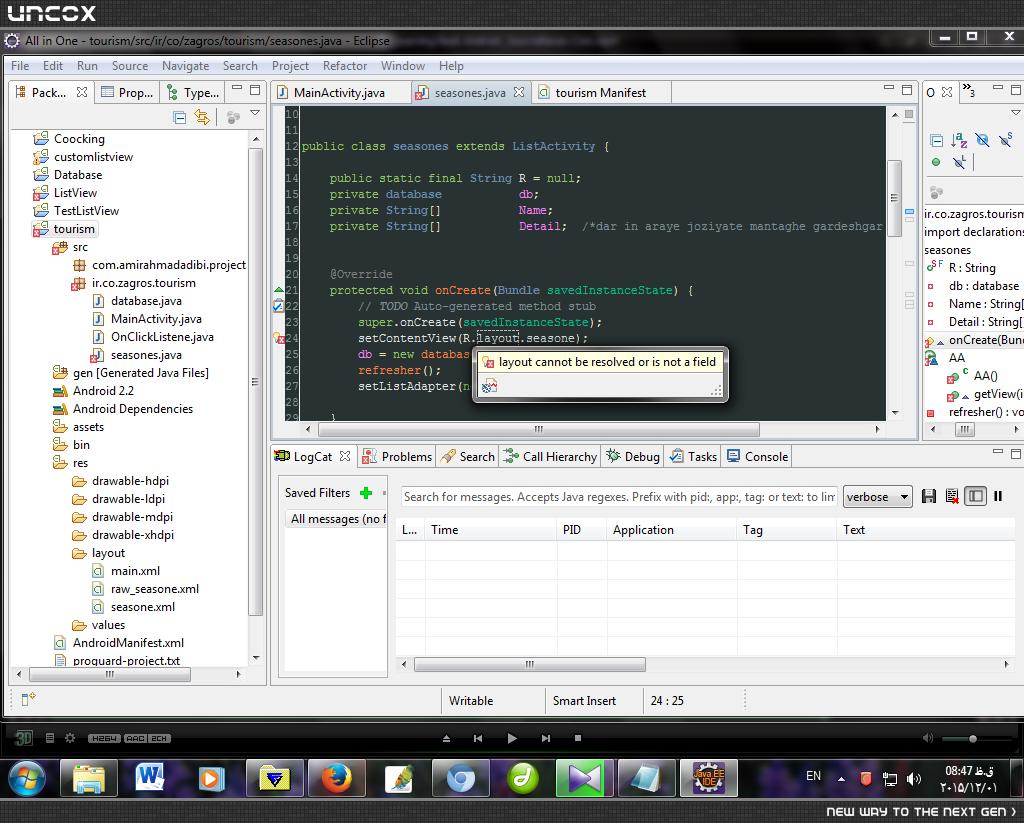Toggle hide static members in Outline
1024x823 pixels.
coord(1006,140)
